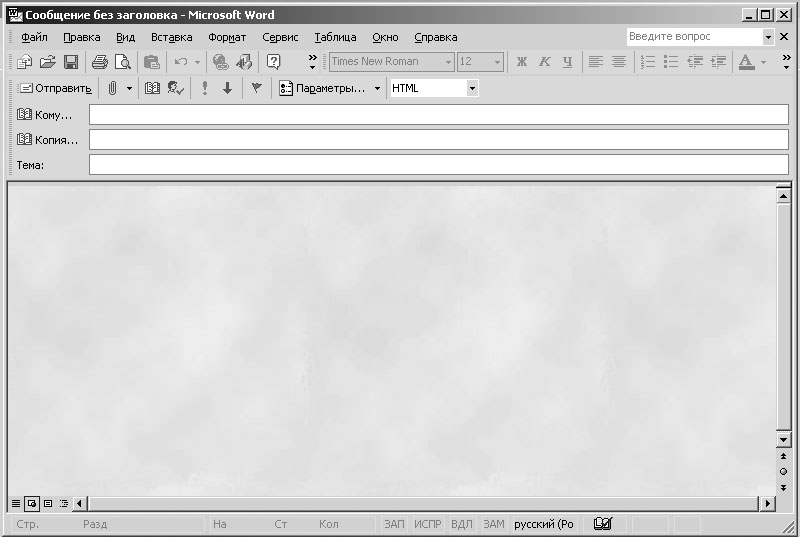Open the address book icon

click(x=153, y=88)
